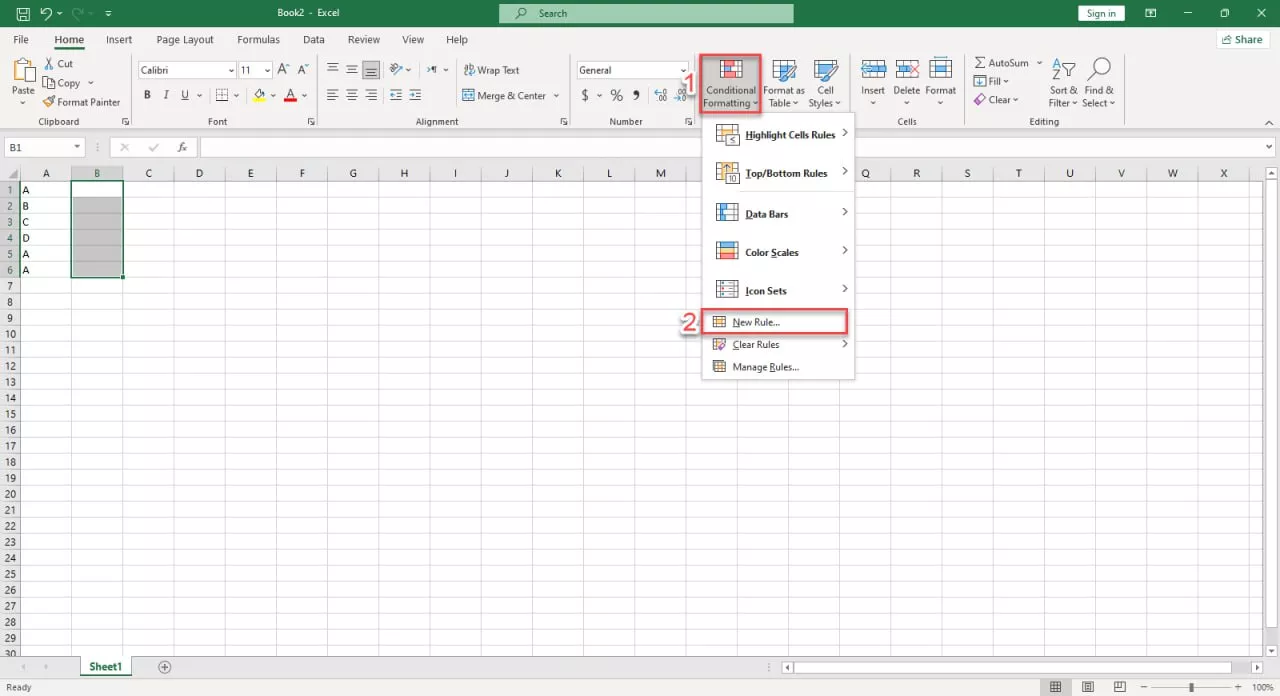Image resolution: width=1280 pixels, height=696 pixels.
Task: Open the Fill Color dropdown arrow
Action: click(273, 96)
